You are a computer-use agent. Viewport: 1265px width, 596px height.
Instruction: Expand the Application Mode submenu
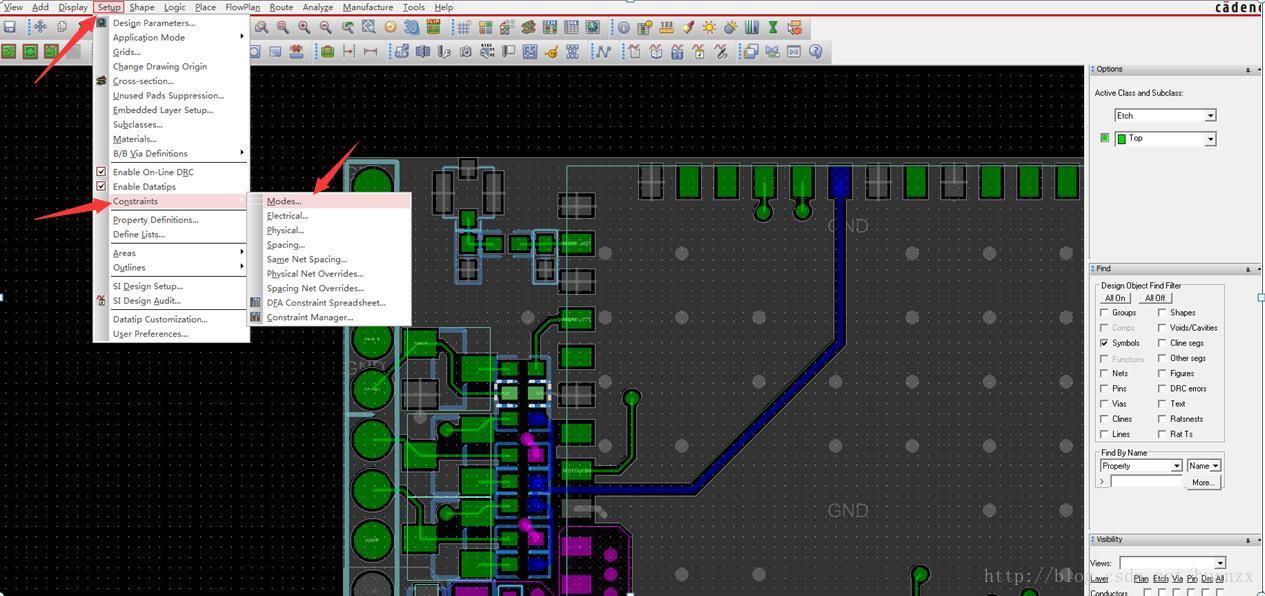[172, 37]
